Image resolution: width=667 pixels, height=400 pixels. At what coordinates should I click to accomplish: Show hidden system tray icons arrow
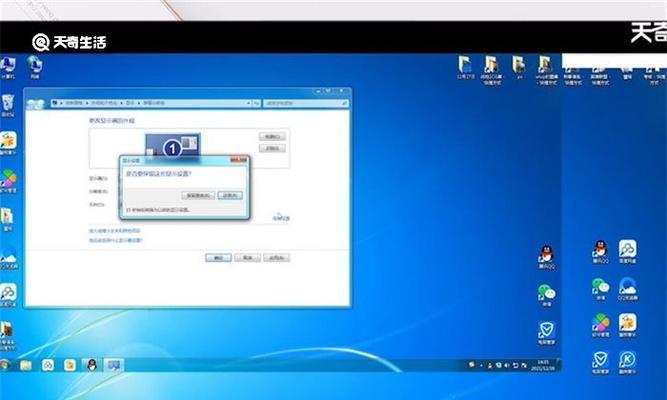click(x=481, y=365)
